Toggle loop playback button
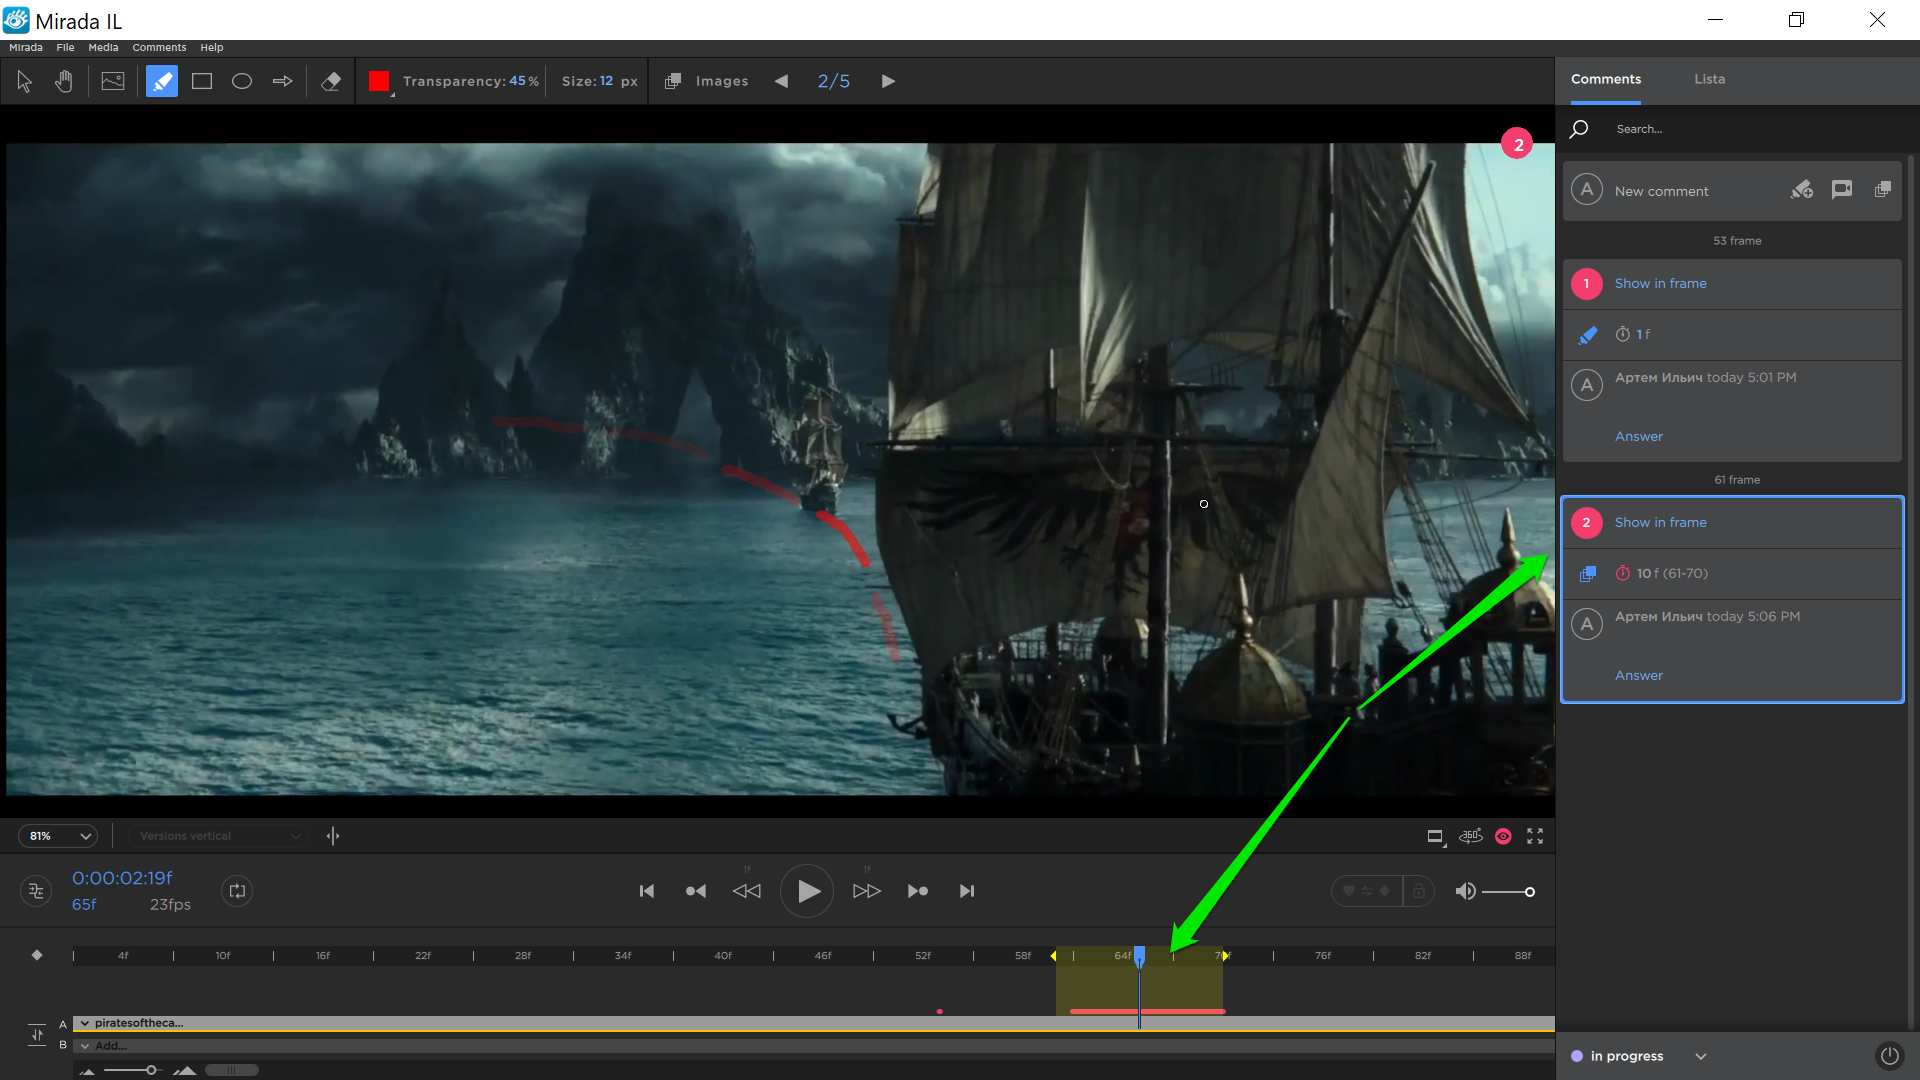1920x1080 pixels. coord(237,891)
